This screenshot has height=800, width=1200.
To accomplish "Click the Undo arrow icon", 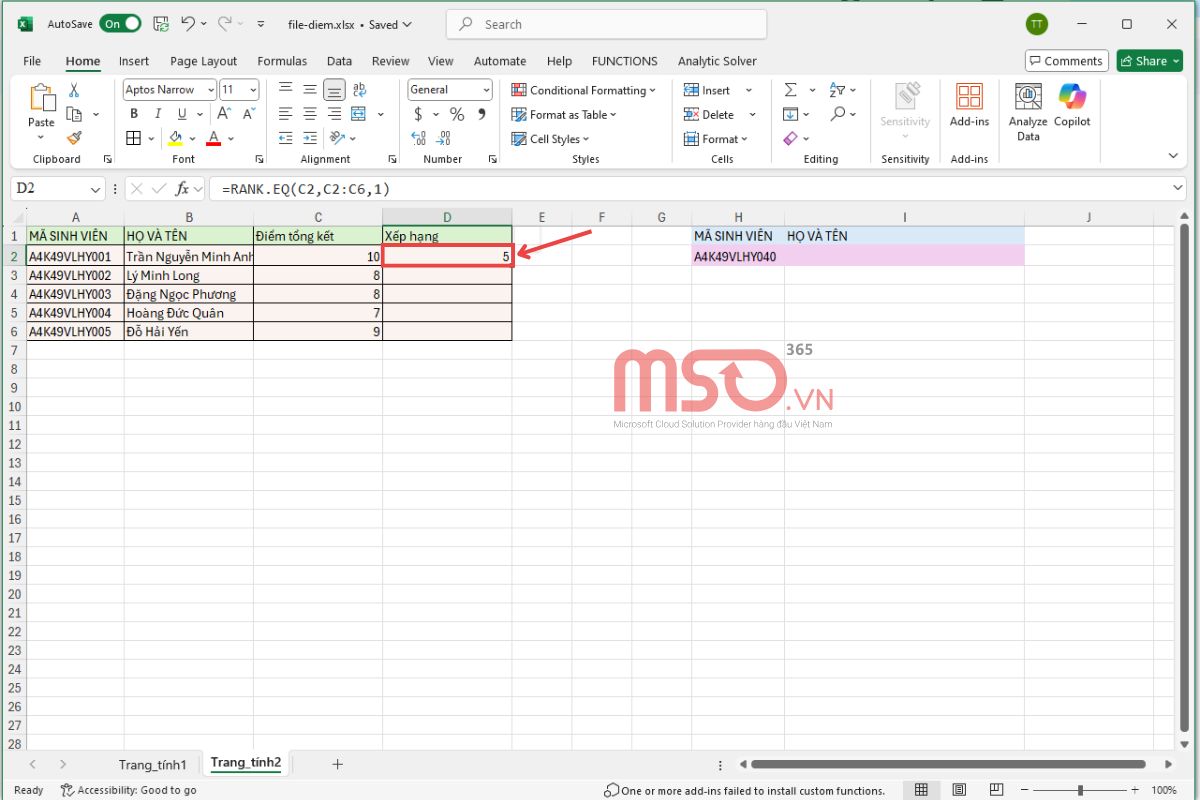I will [188, 24].
